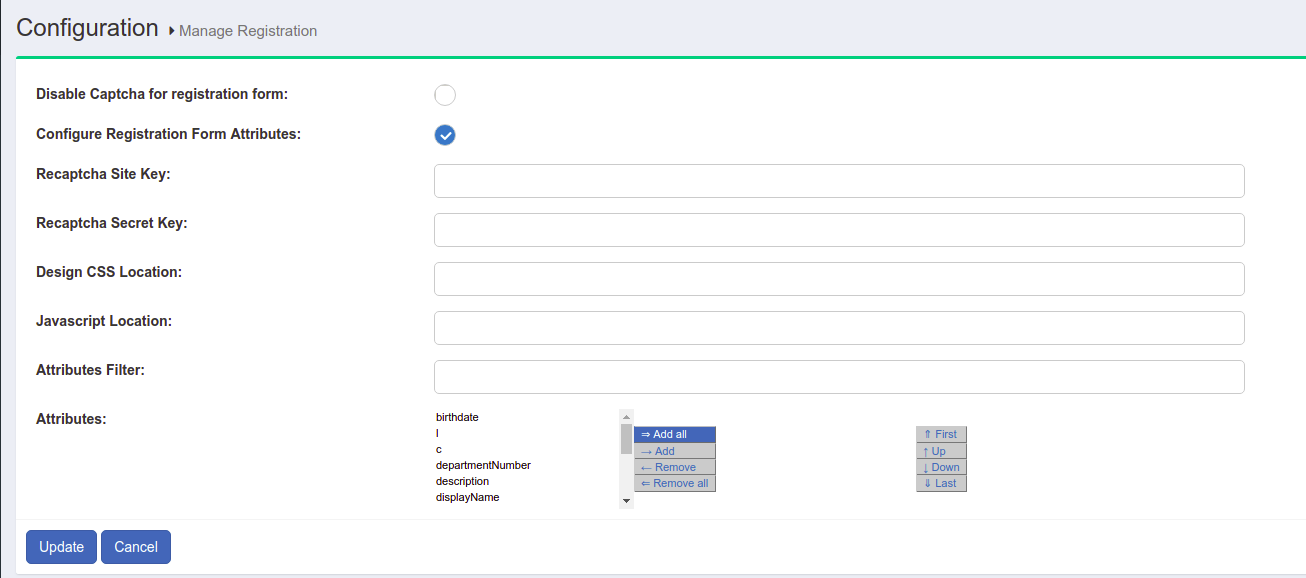Select departmentNumber from the attributes list
The height and width of the screenshot is (578, 1306).
coord(483,465)
